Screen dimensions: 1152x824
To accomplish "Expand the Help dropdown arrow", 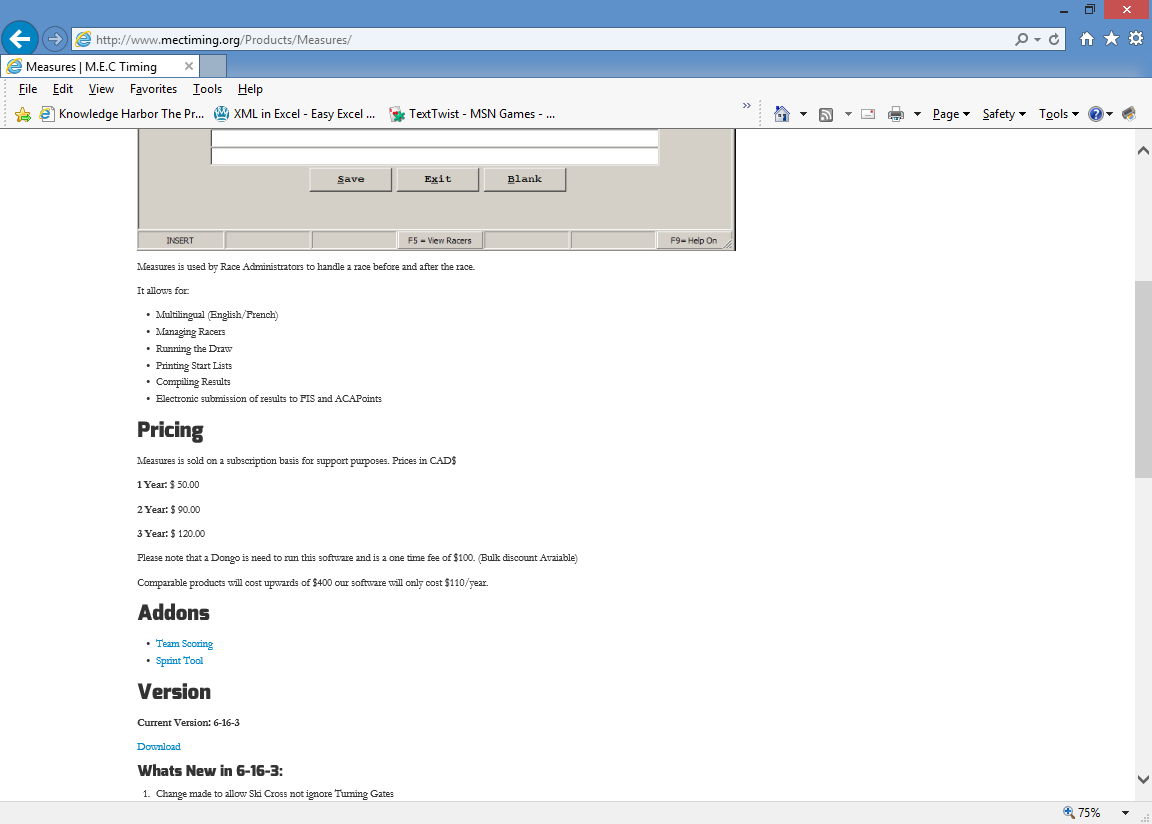I will 1109,114.
